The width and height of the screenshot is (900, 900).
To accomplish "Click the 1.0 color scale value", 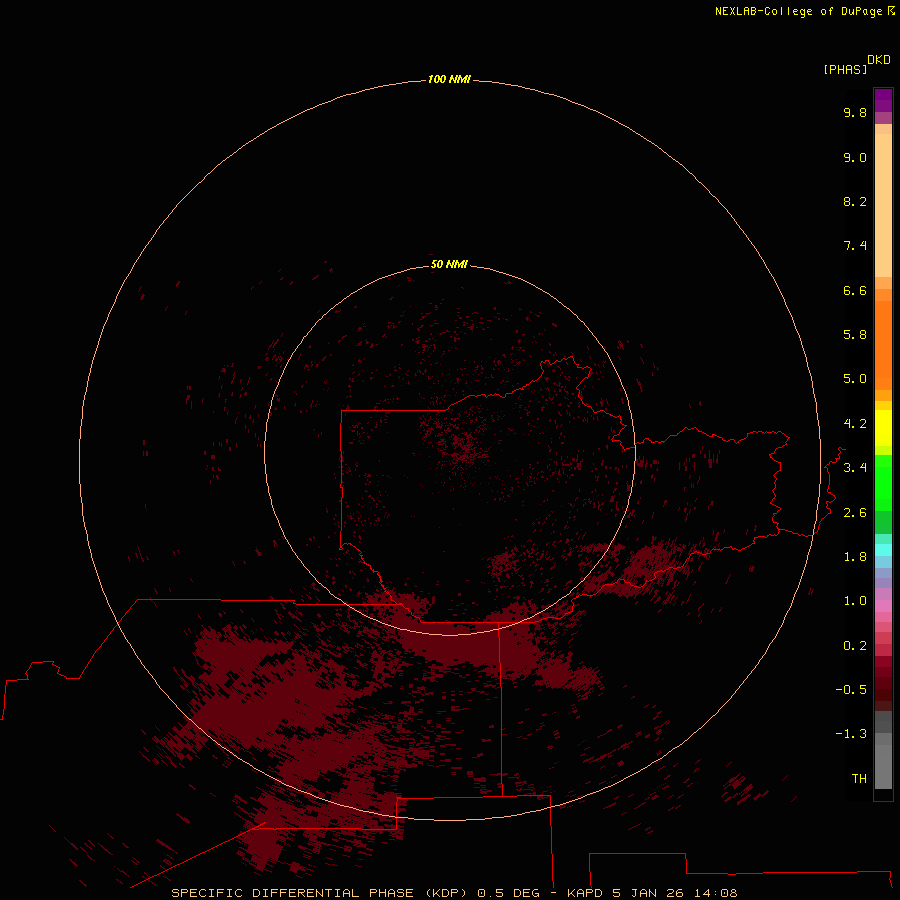I will [x=855, y=601].
